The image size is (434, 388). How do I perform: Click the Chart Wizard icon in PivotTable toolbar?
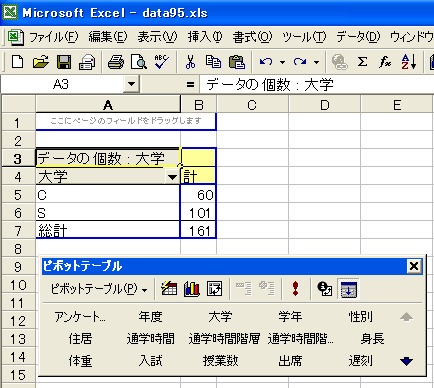coord(192,289)
